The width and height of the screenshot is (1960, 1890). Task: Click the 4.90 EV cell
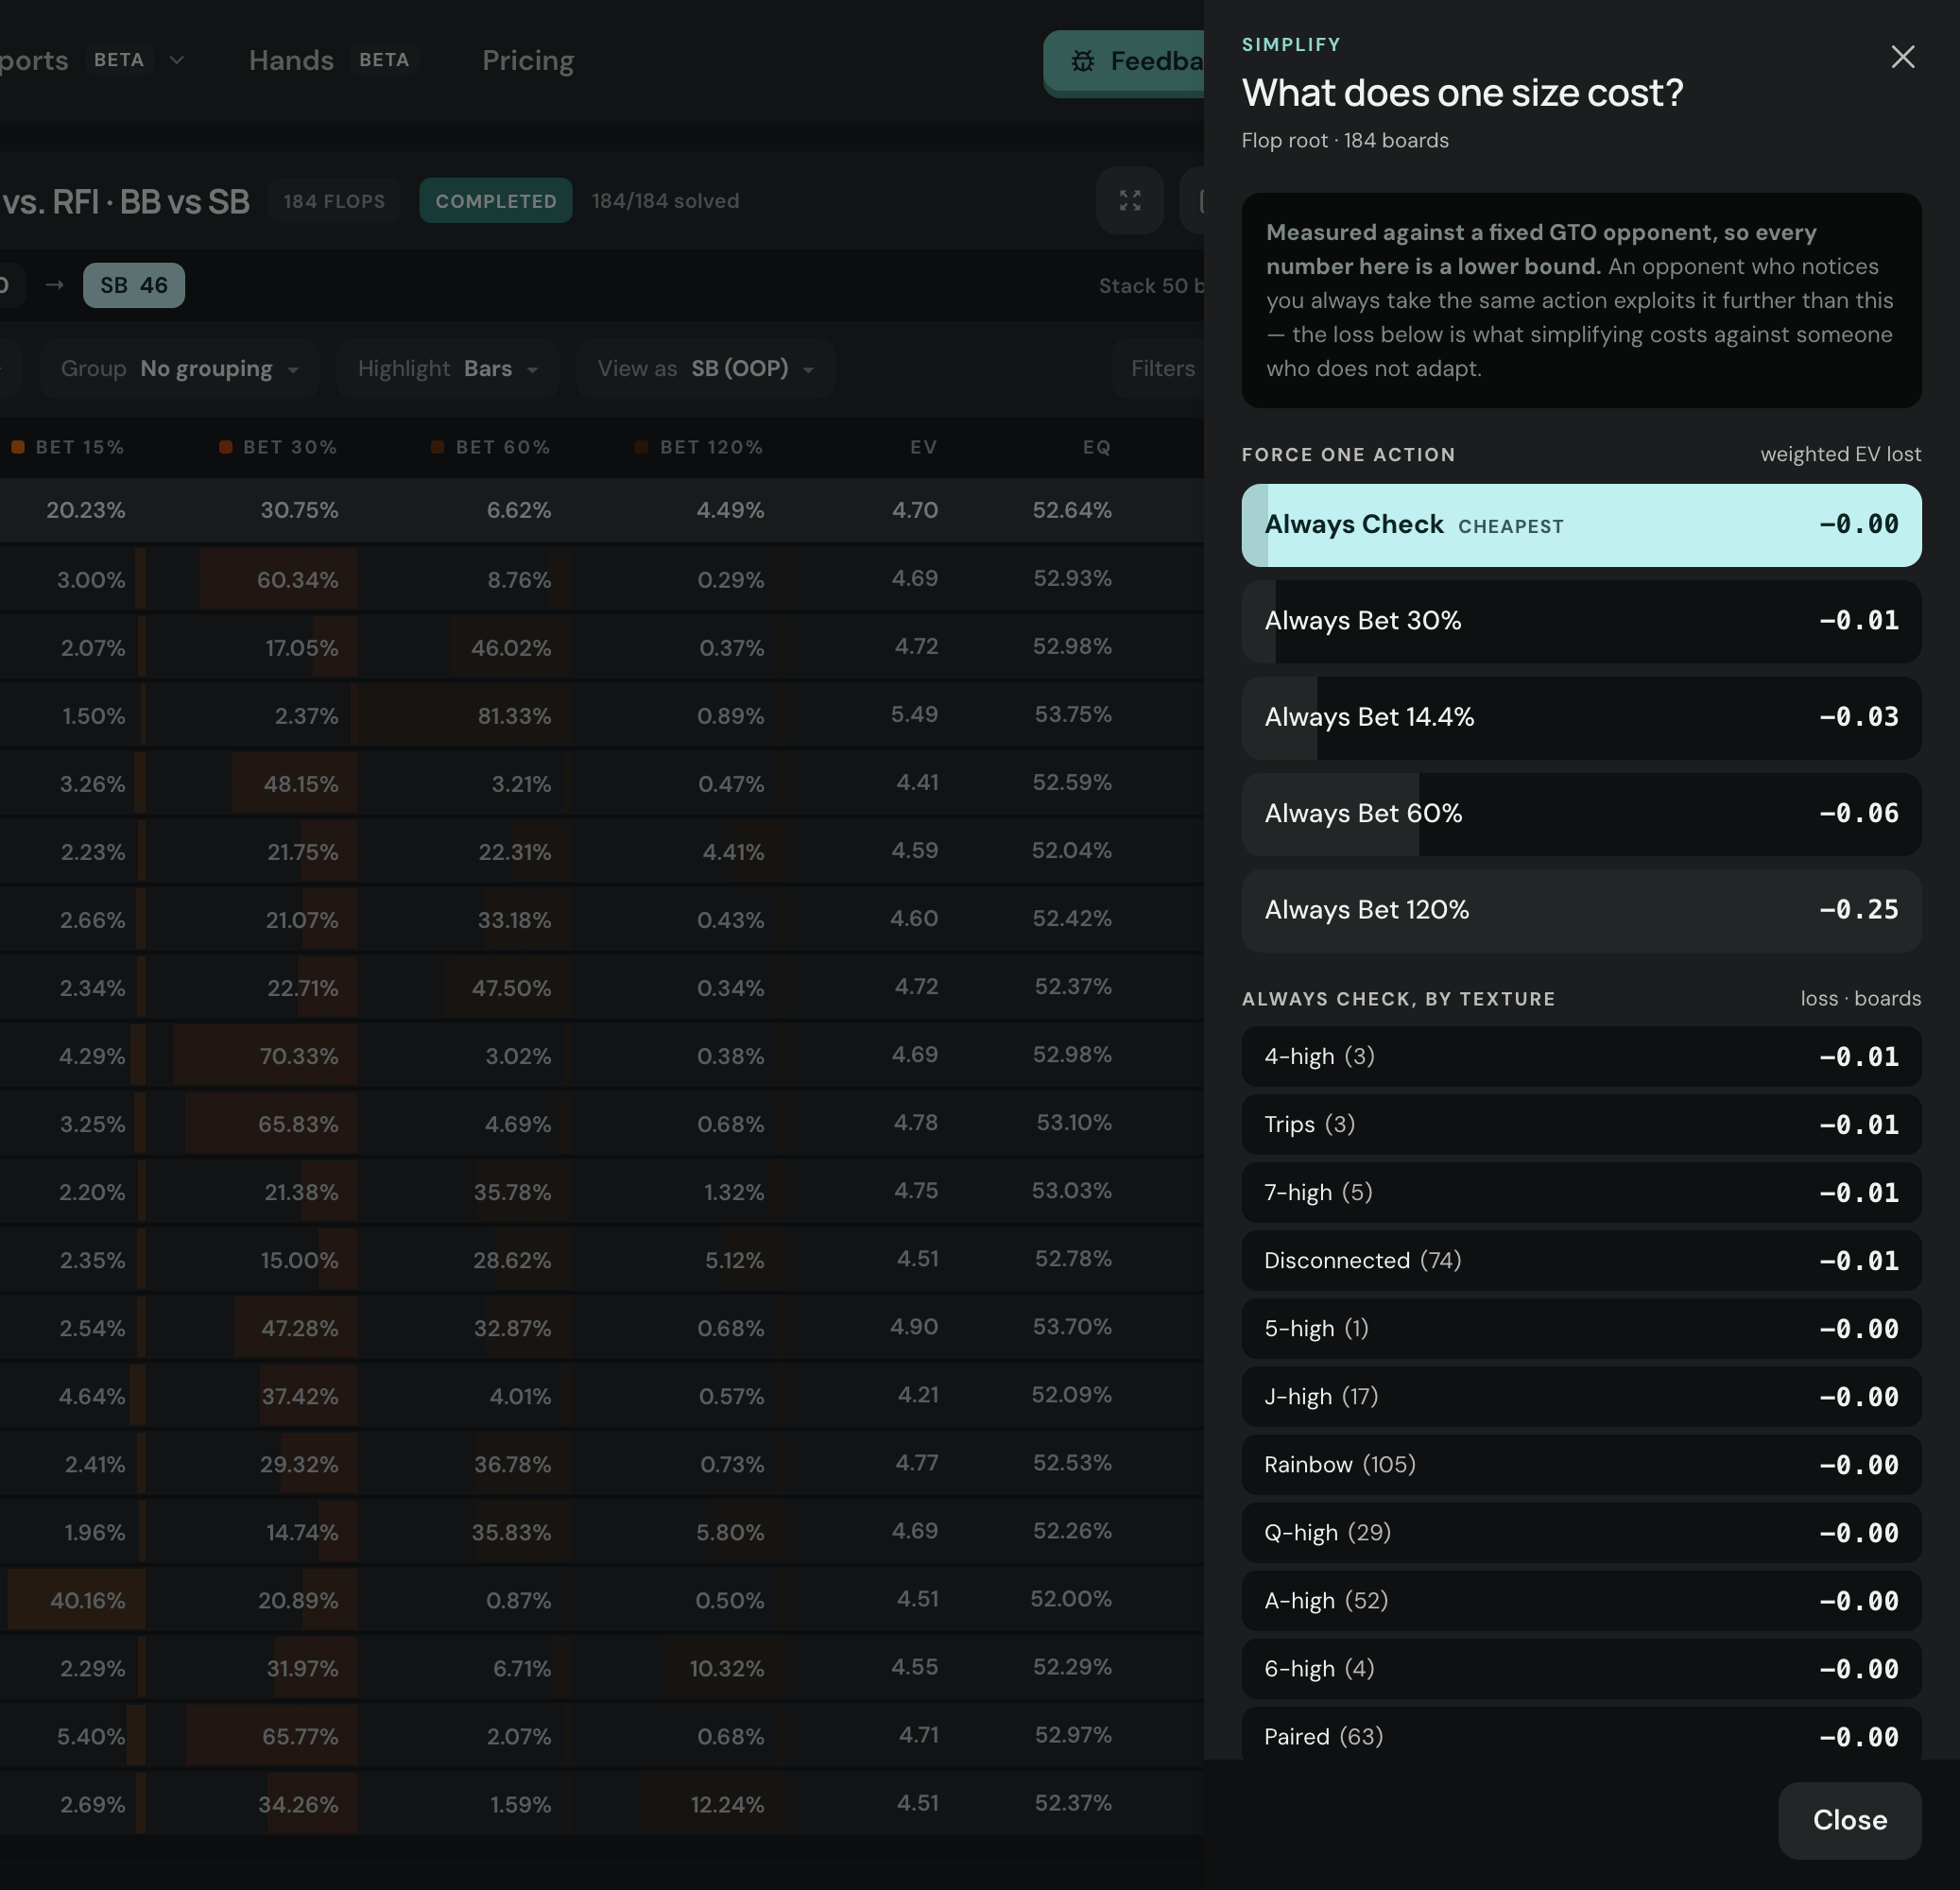(x=915, y=1326)
